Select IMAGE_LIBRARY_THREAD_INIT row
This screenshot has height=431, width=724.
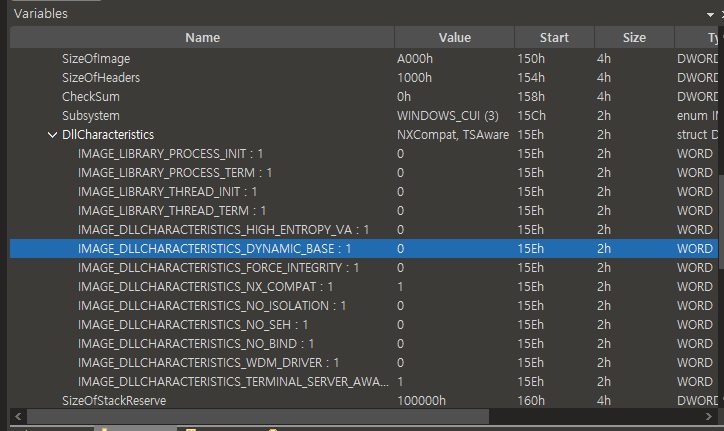point(364,192)
